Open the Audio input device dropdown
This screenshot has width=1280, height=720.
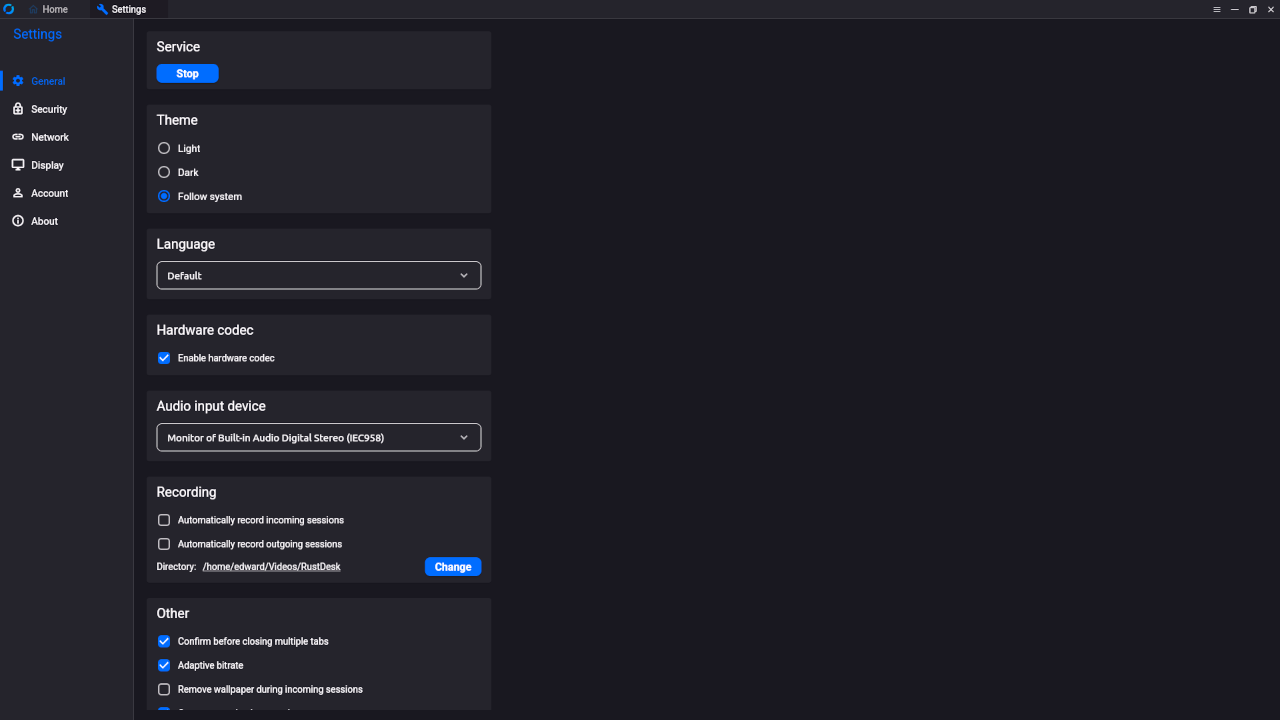click(319, 437)
